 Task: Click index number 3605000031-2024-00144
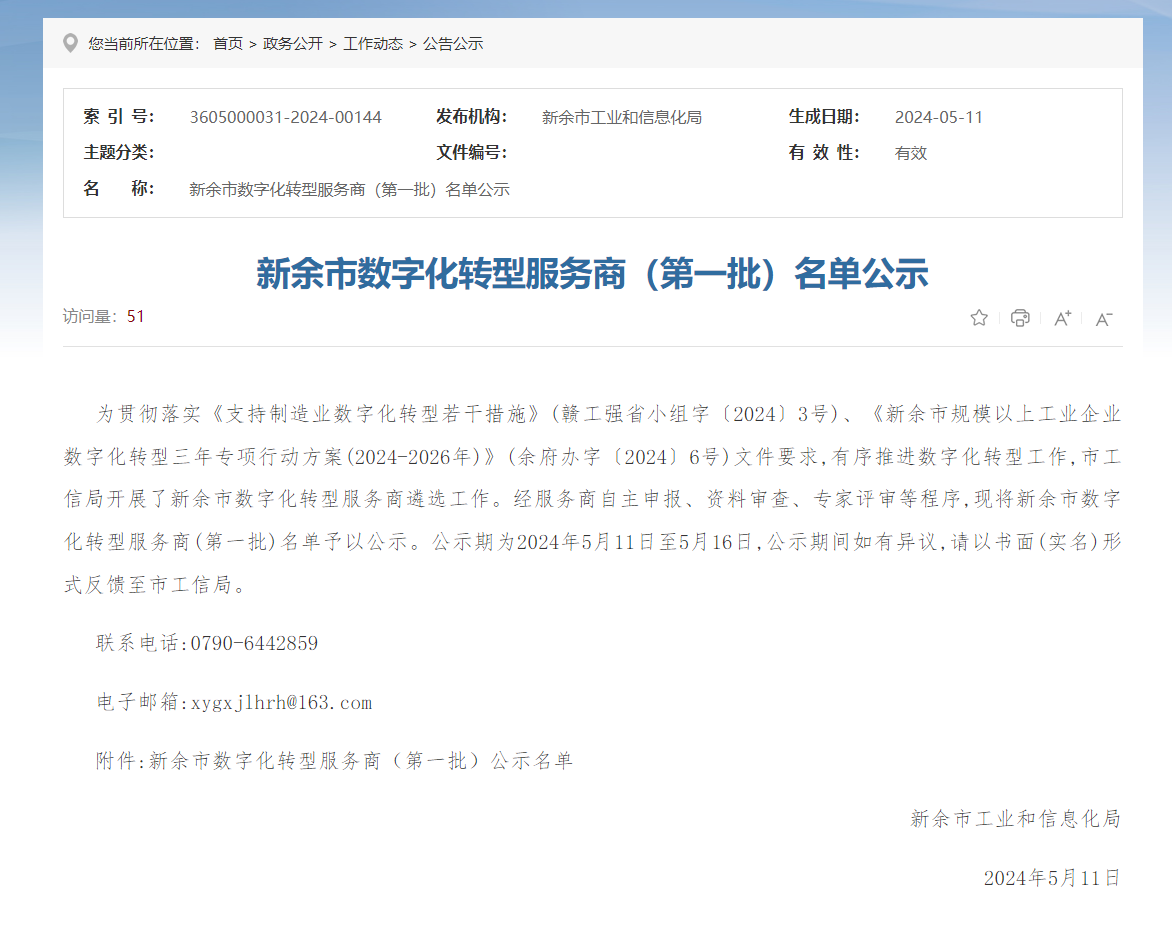tap(286, 117)
